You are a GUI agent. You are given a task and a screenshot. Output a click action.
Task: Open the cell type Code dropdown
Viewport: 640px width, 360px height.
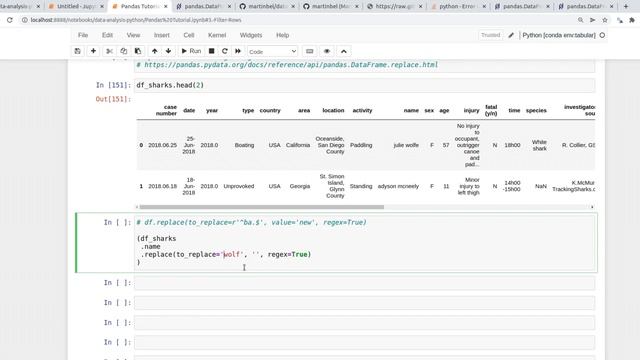click(272, 51)
